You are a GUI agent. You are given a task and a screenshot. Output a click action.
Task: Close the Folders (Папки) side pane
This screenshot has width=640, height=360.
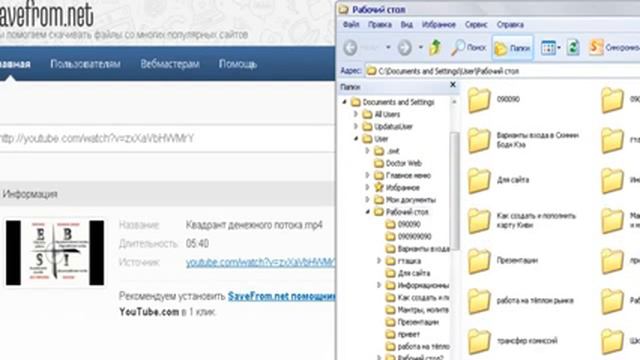pos(453,84)
